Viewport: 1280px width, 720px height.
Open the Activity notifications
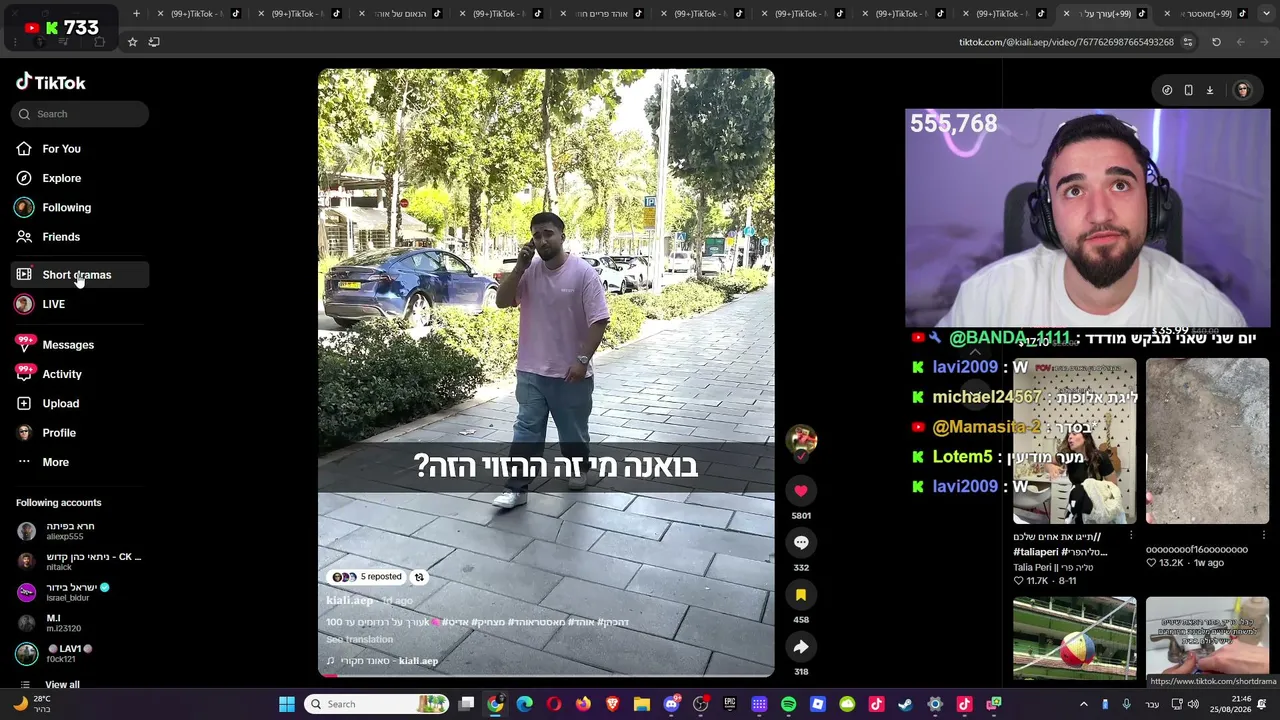click(62, 374)
